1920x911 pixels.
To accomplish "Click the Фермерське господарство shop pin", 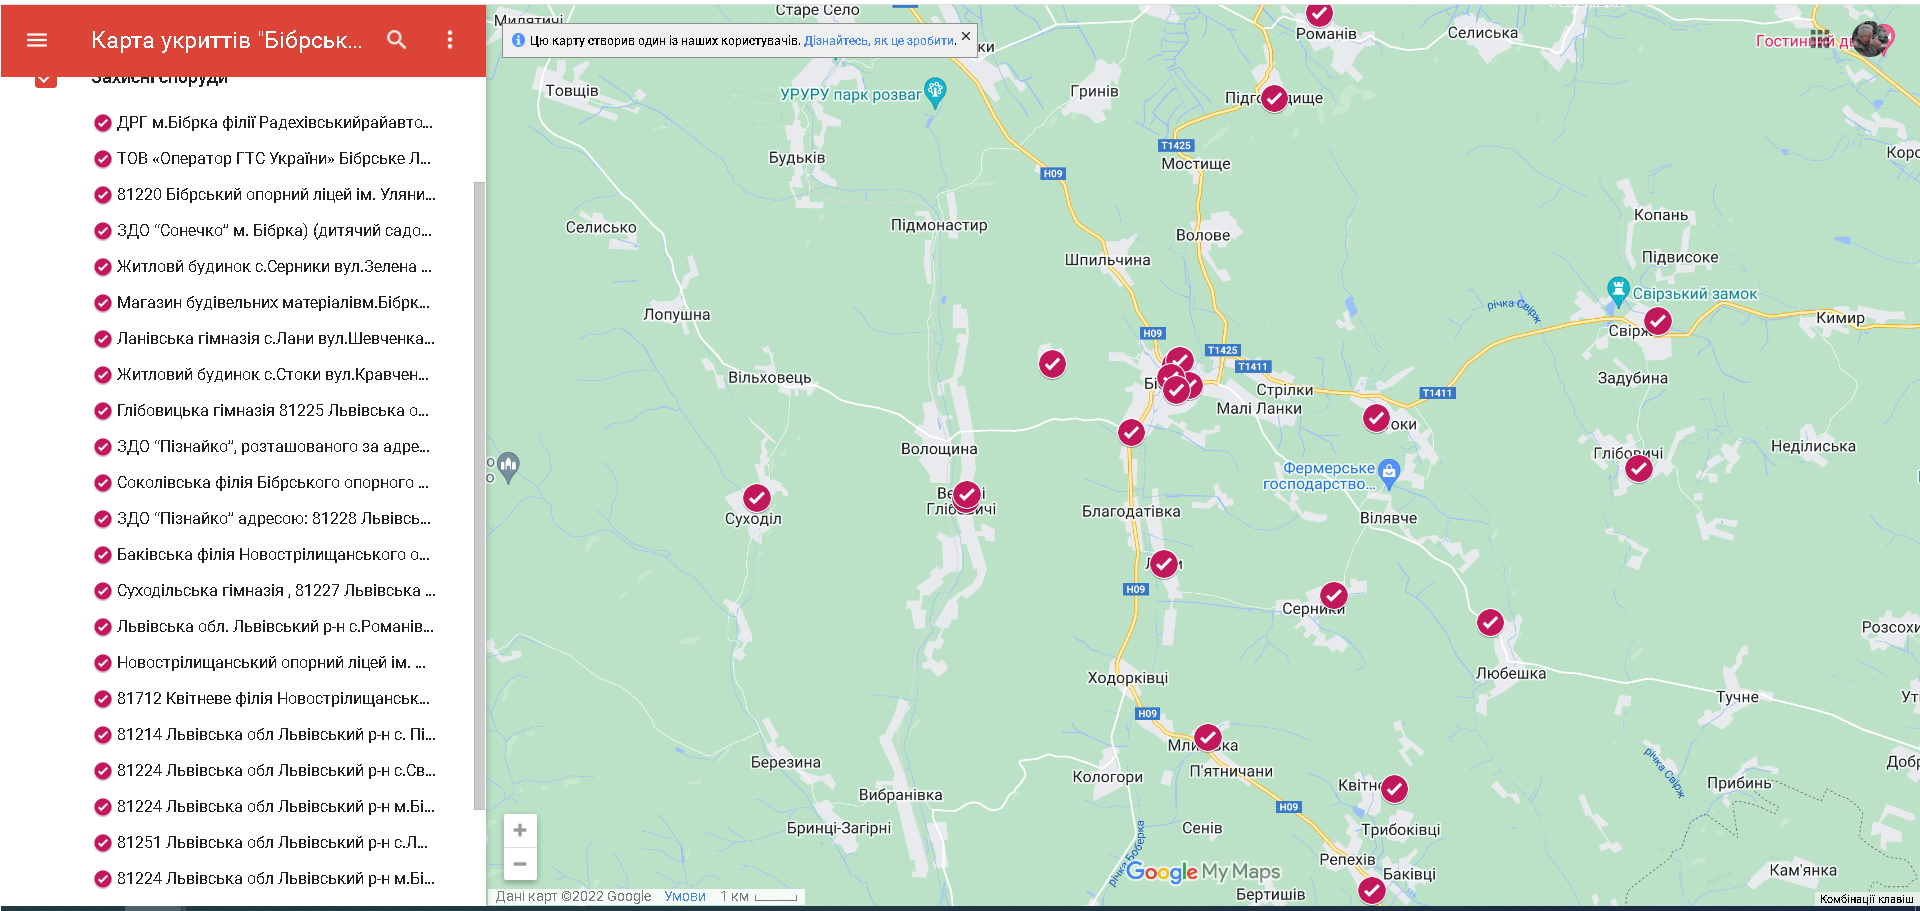I will [1388, 472].
